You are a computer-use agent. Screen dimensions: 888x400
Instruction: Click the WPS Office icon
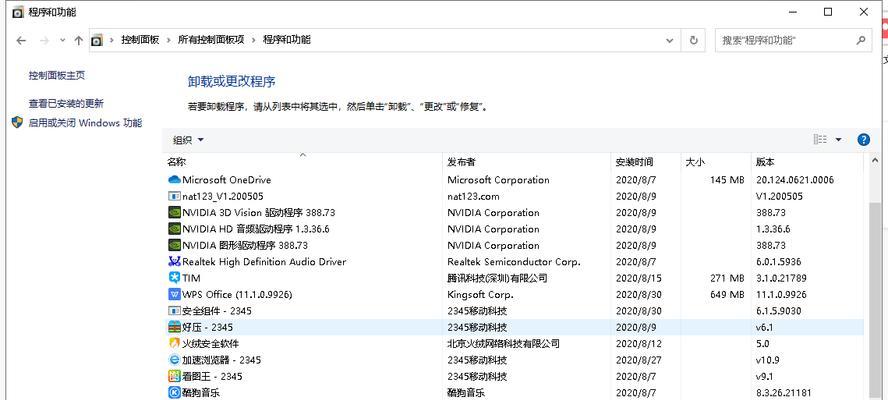(174, 295)
